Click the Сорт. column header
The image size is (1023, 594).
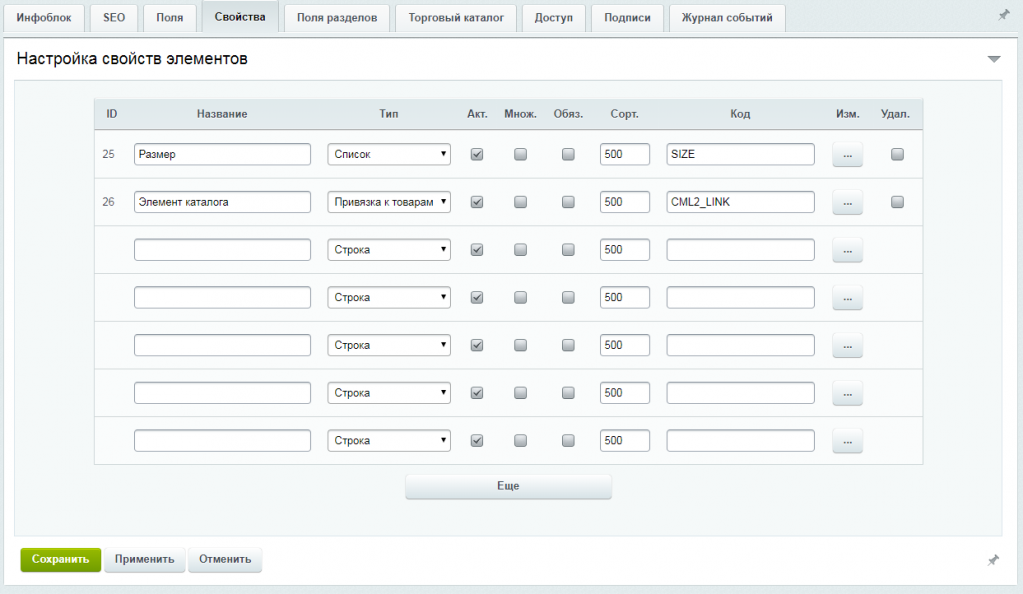(624, 114)
